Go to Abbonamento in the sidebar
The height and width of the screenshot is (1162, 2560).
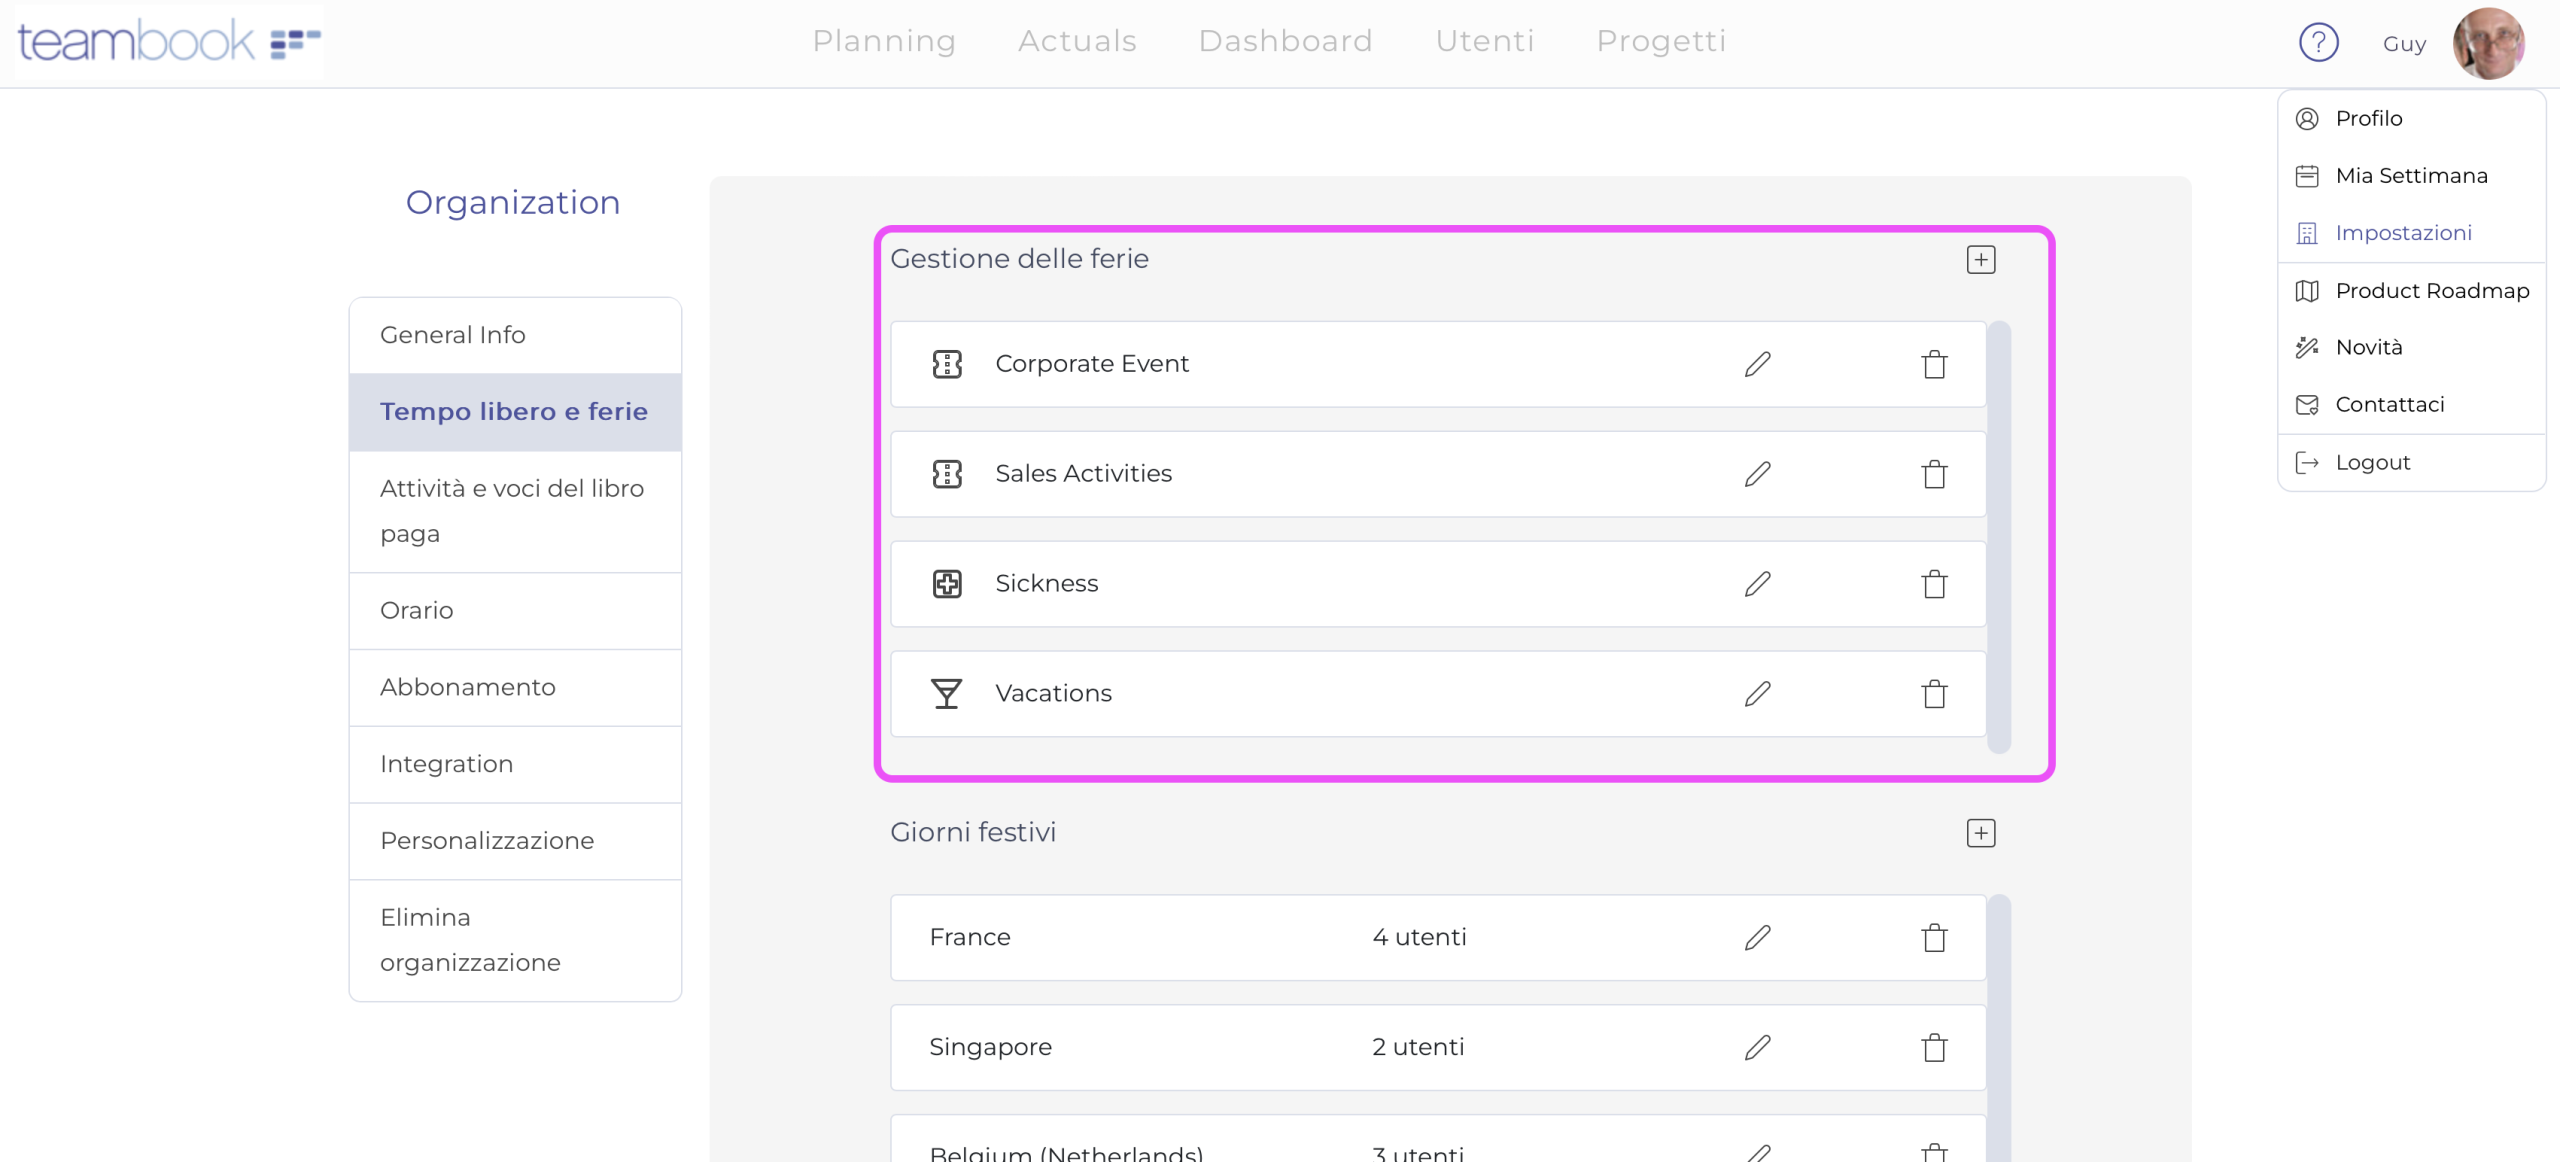click(x=467, y=687)
